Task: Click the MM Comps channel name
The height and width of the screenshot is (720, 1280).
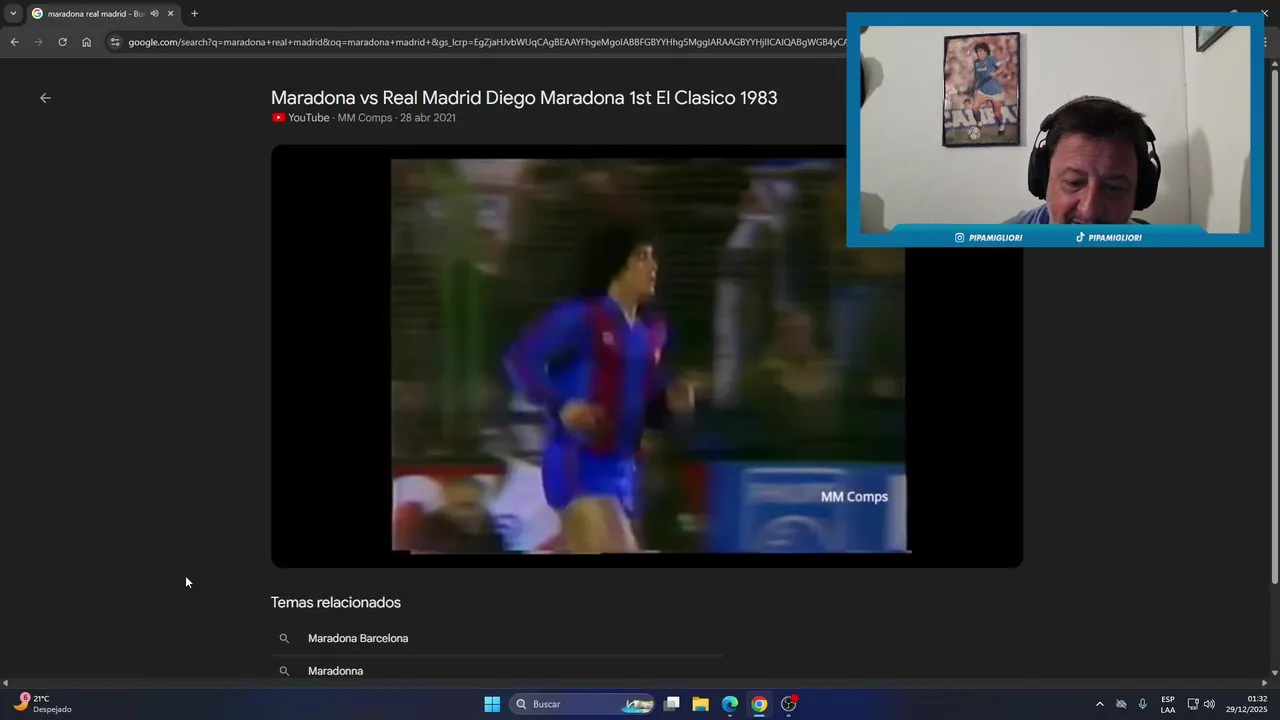Action: 365,118
